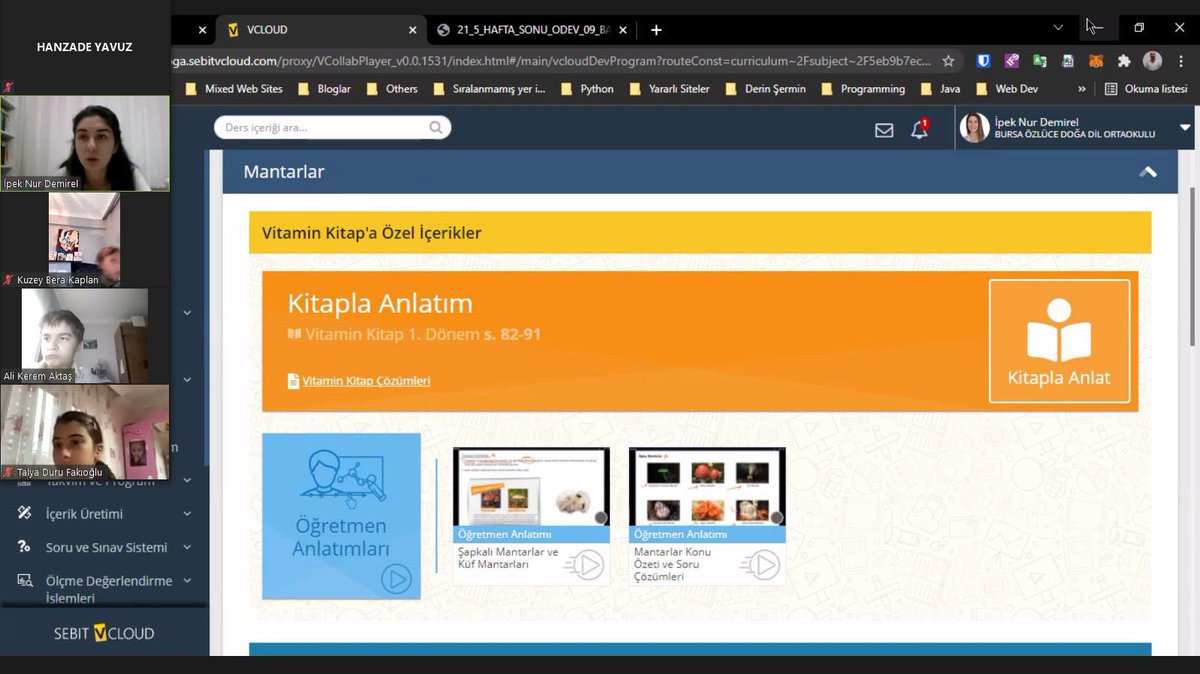1200x674 pixels.
Task: Open the Bitwarden shield extension
Action: point(984,60)
